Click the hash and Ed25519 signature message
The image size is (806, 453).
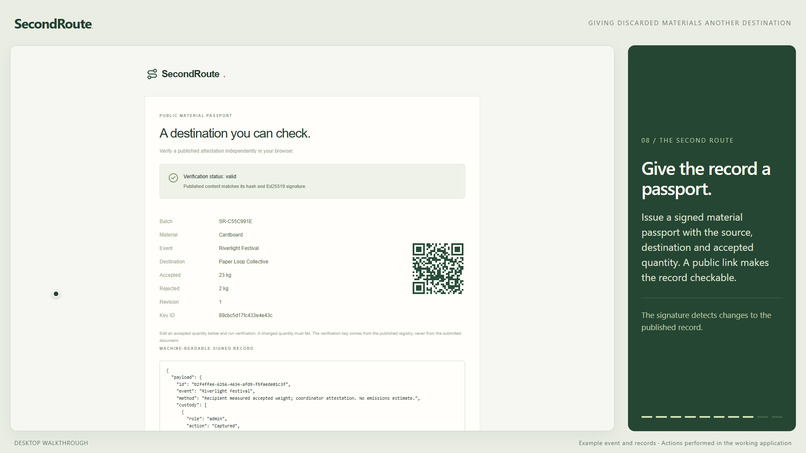coord(244,186)
